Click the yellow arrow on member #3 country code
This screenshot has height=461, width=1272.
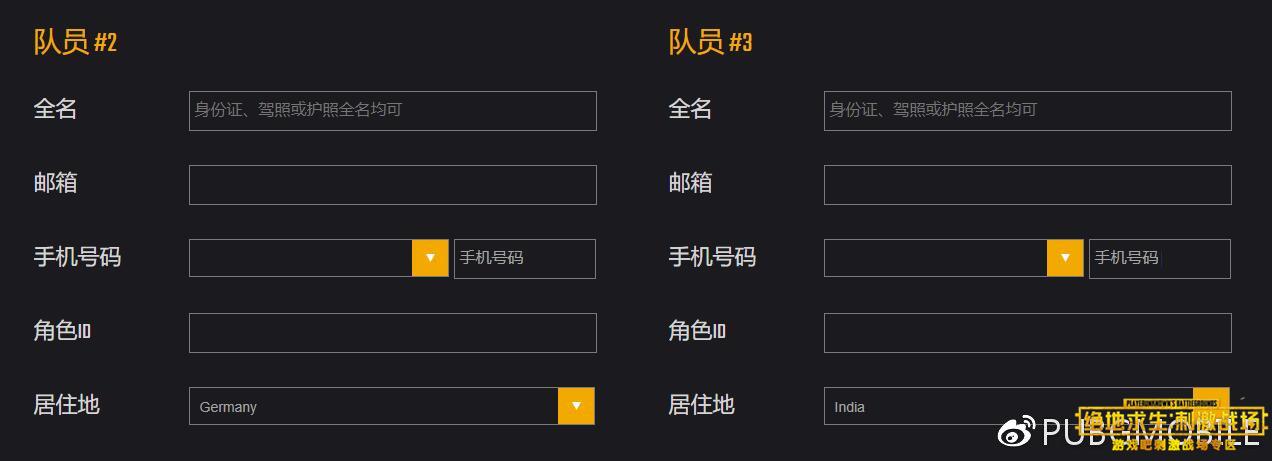(1065, 258)
